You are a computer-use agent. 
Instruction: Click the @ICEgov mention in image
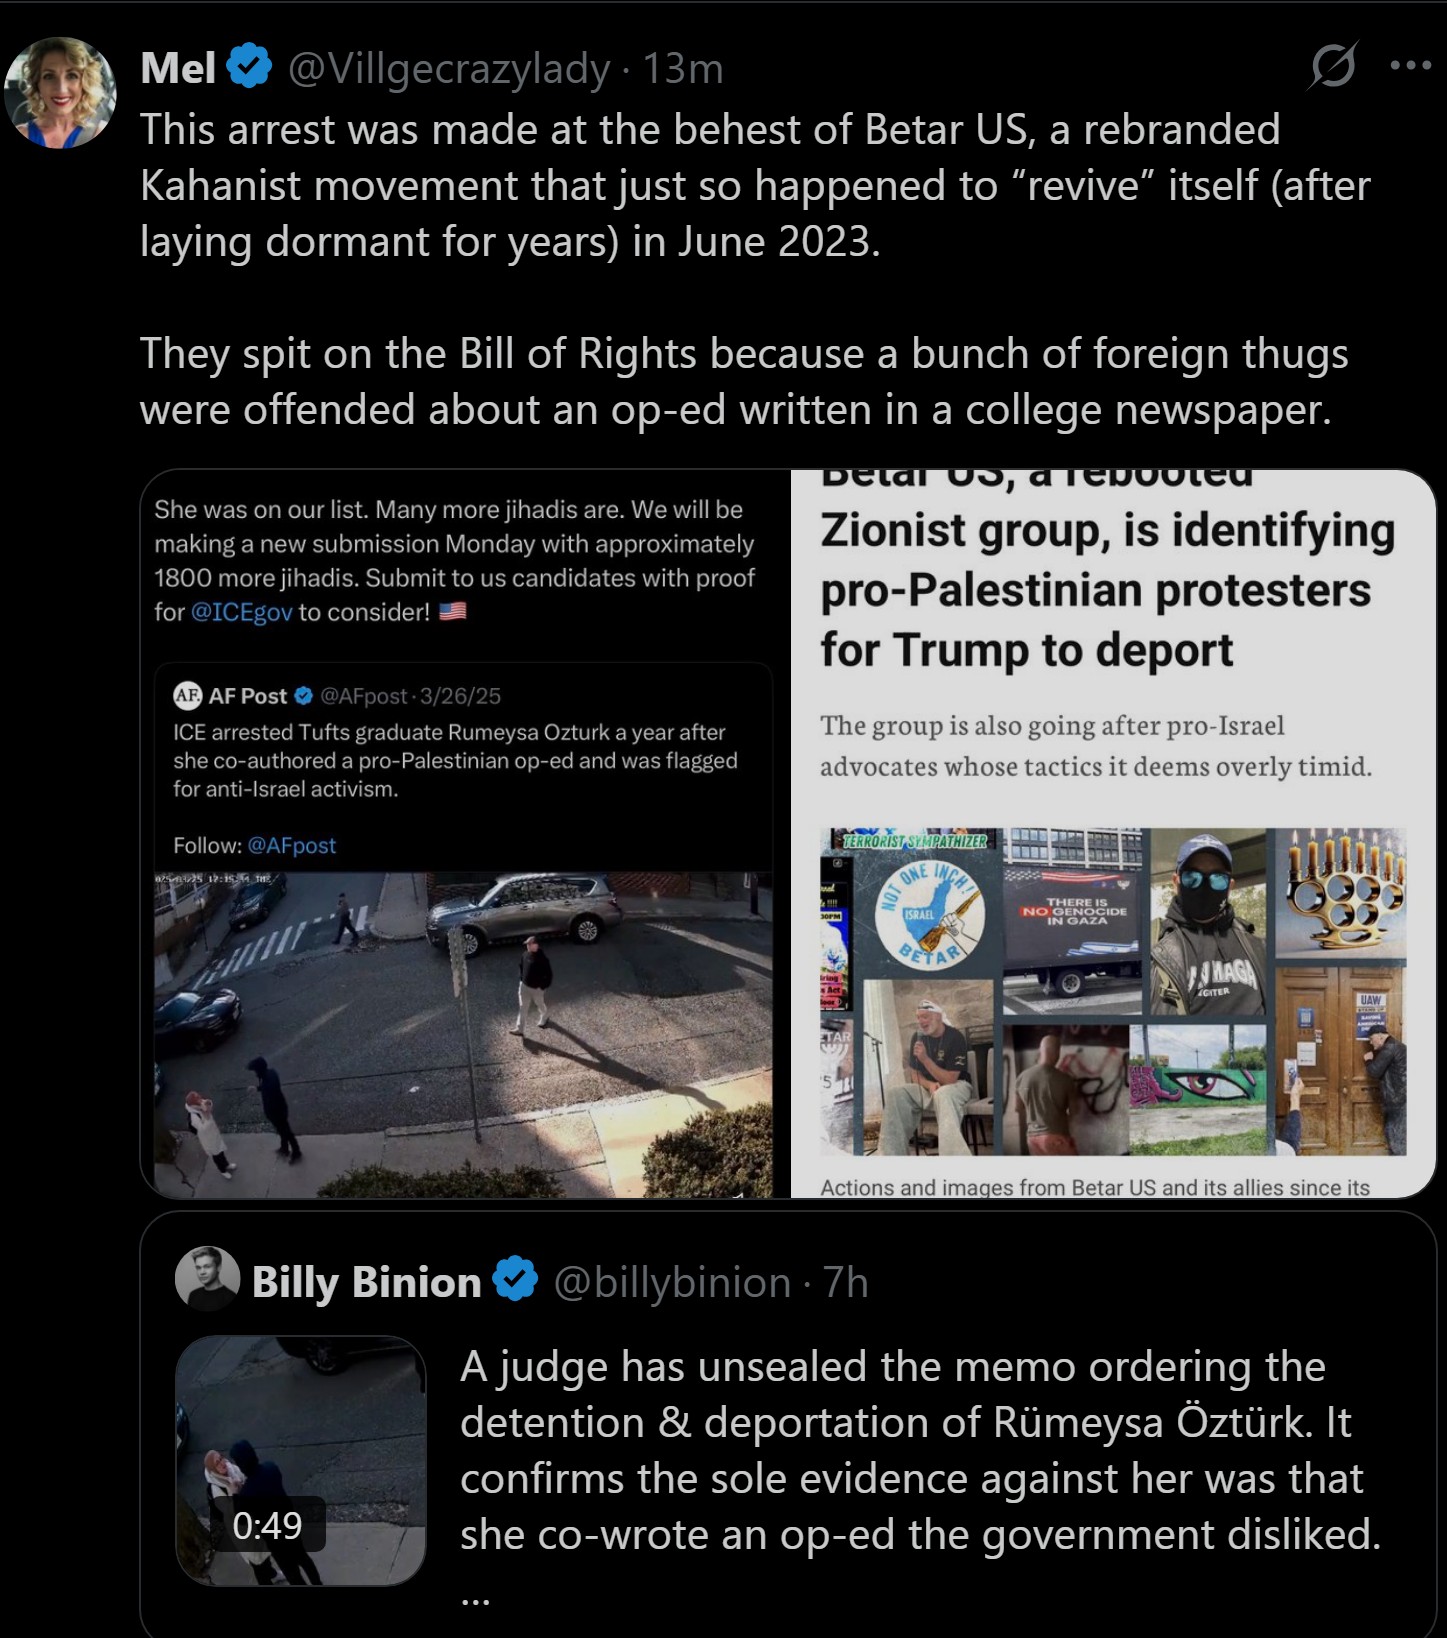tap(241, 612)
